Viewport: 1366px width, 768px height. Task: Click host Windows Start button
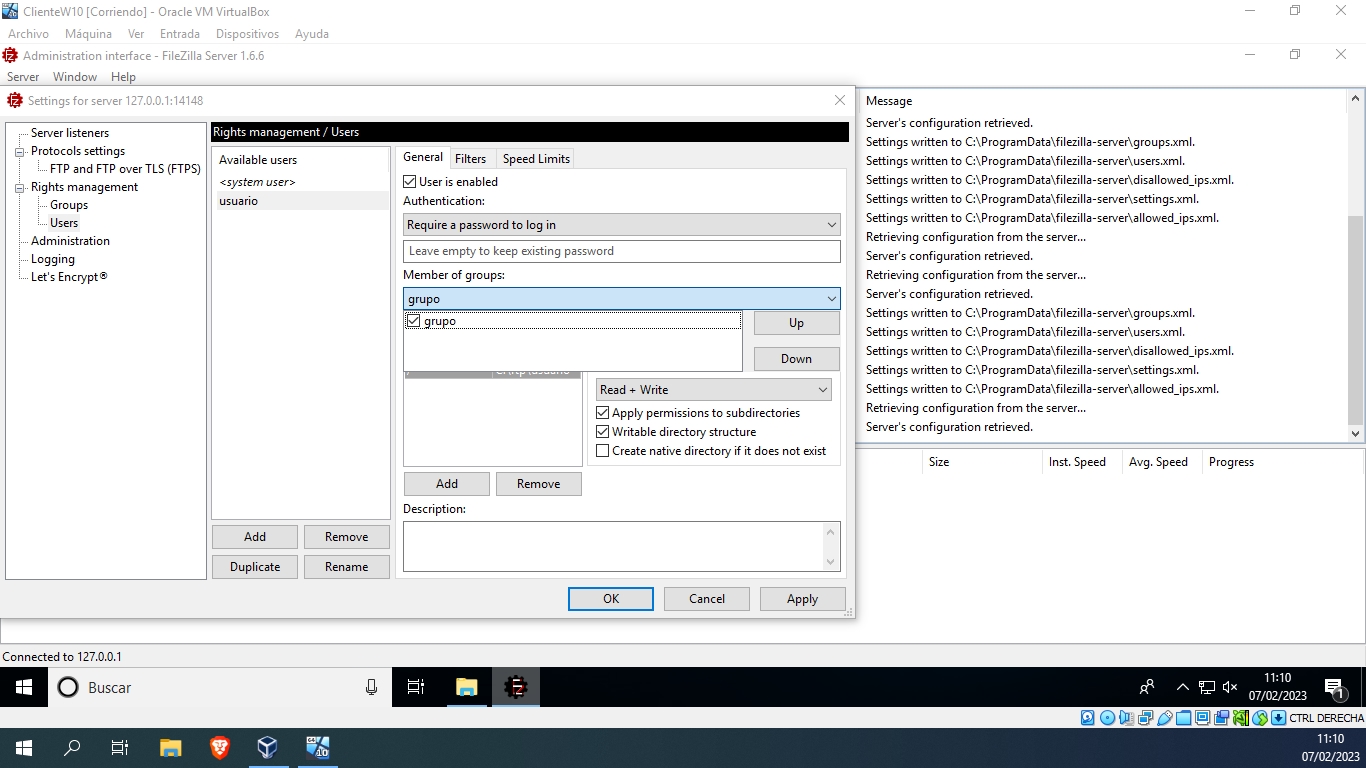[24, 748]
